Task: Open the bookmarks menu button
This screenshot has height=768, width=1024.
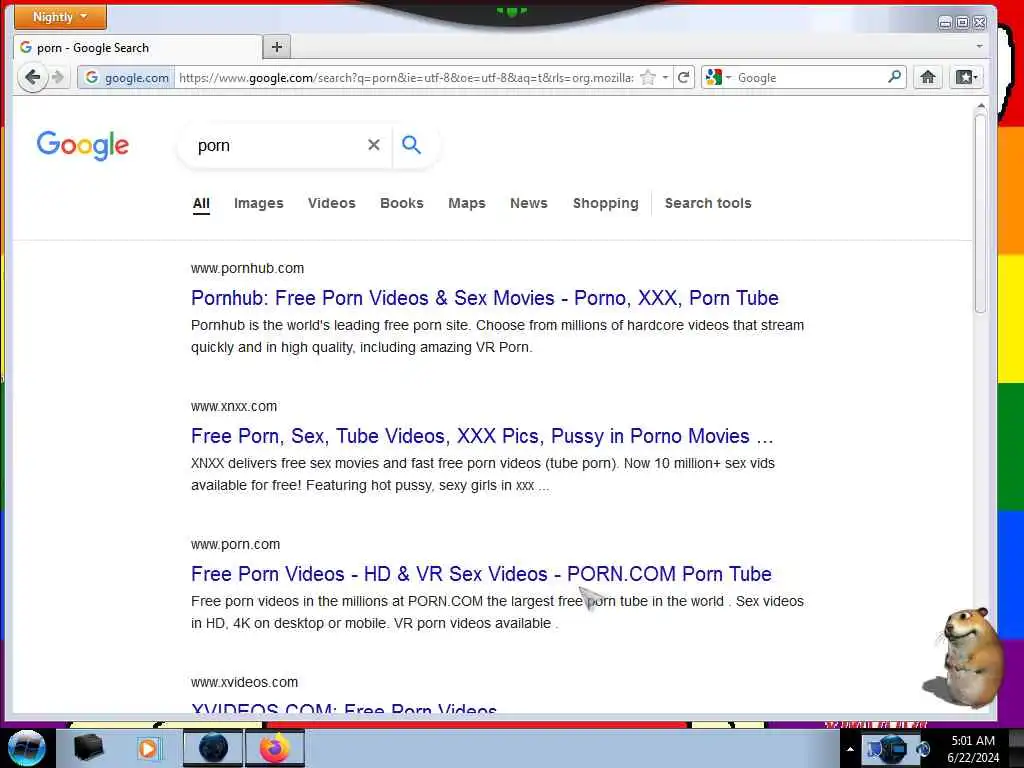Action: tap(966, 77)
